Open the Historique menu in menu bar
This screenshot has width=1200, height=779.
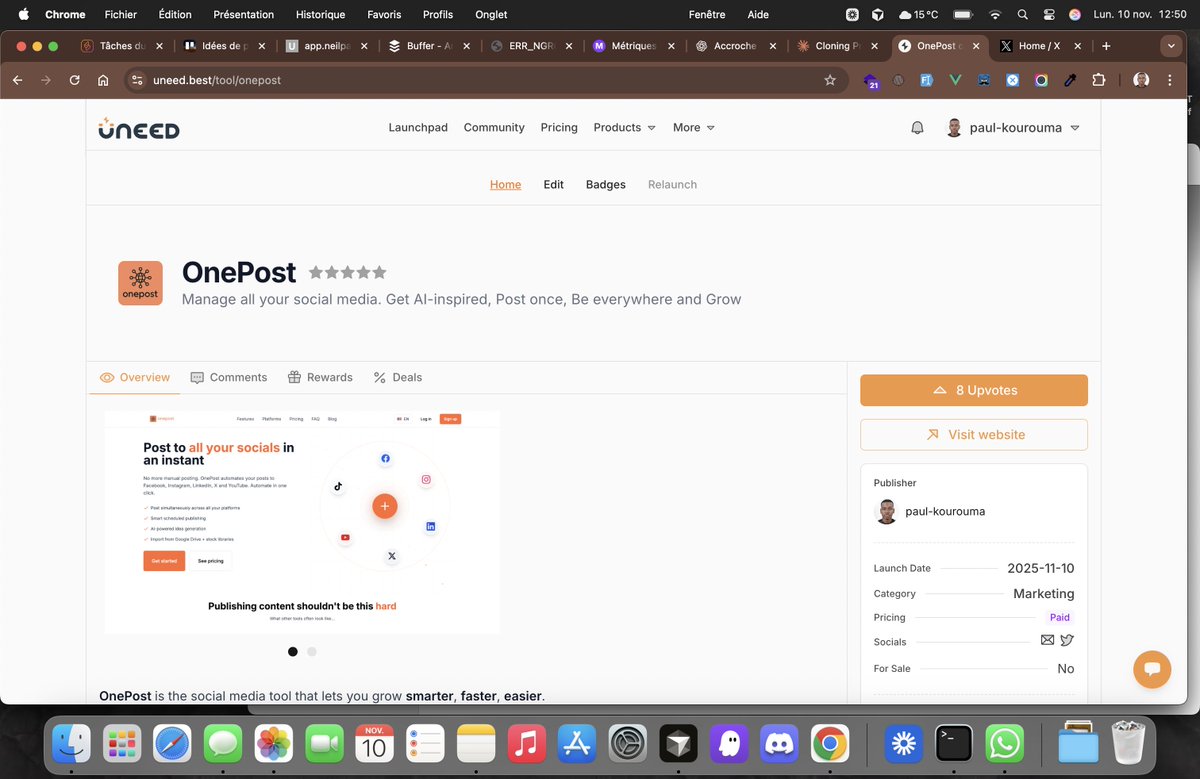(320, 15)
